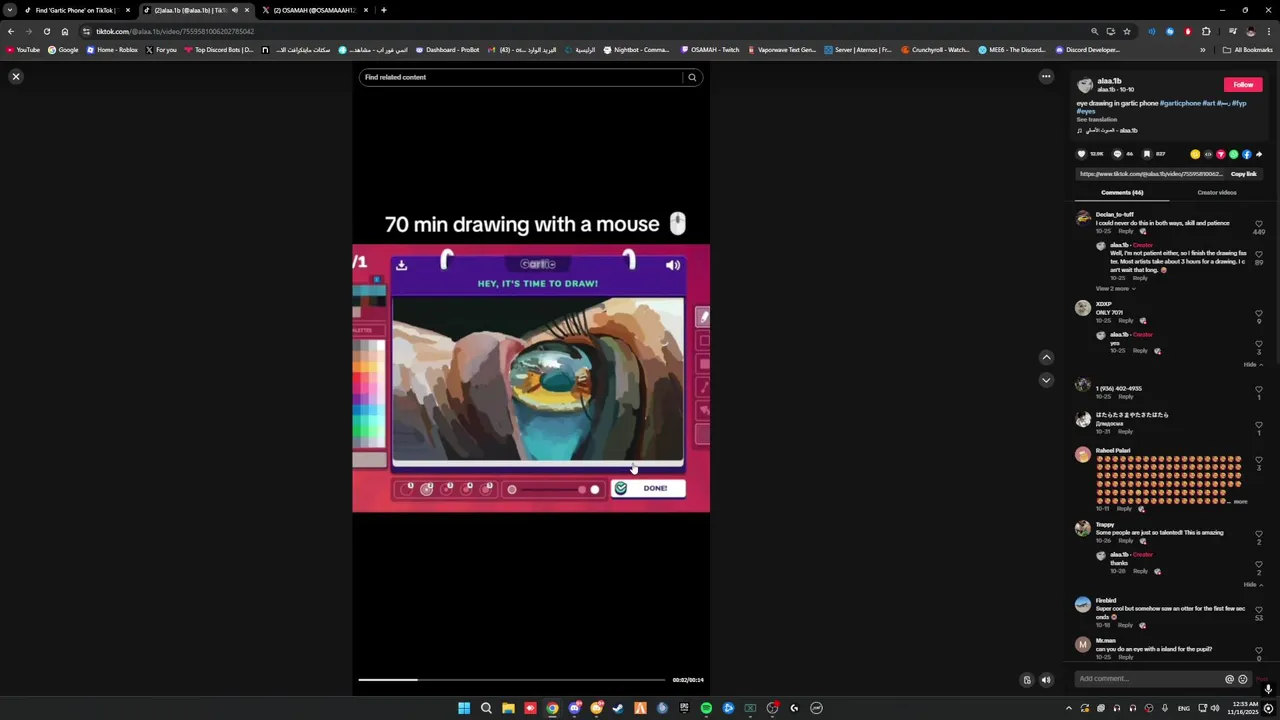Mute the video with speaker icon
1280x720 pixels.
(x=1046, y=680)
